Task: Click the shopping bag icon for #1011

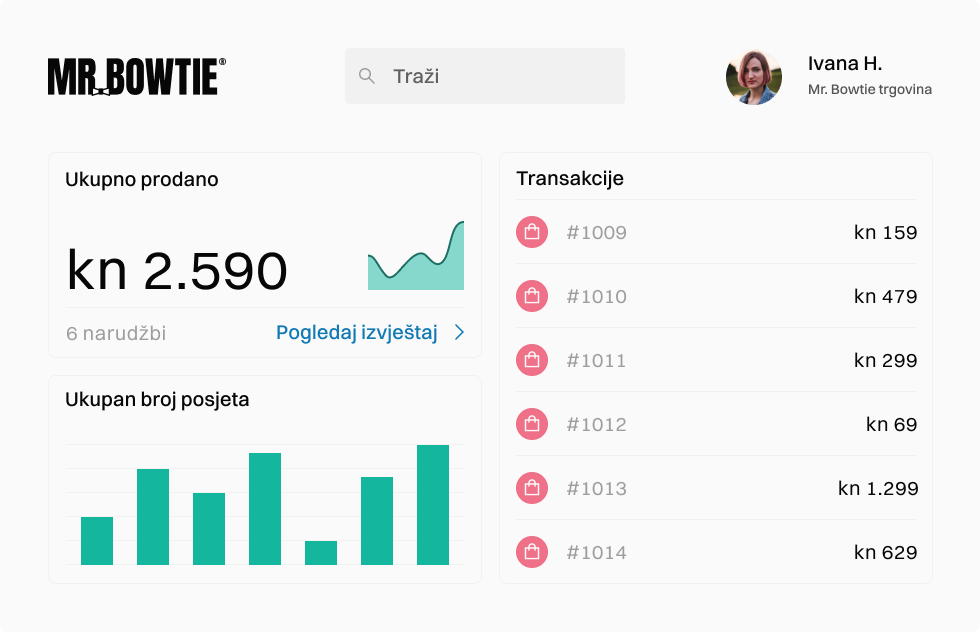Action: 532,361
